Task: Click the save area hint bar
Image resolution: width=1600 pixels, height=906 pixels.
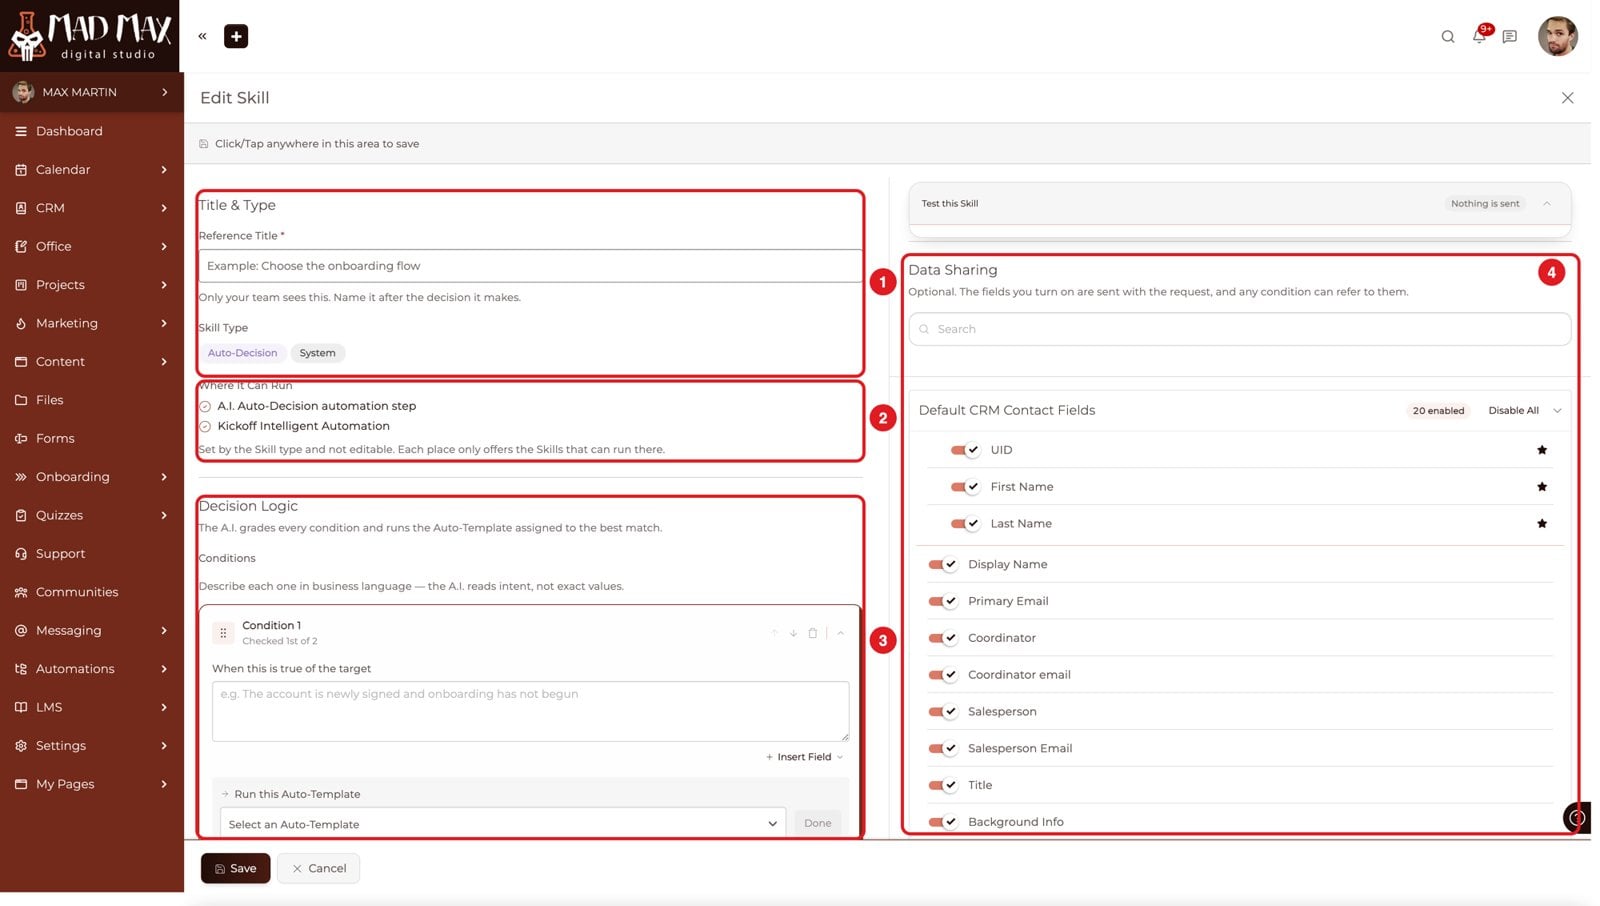Action: [x=887, y=144]
